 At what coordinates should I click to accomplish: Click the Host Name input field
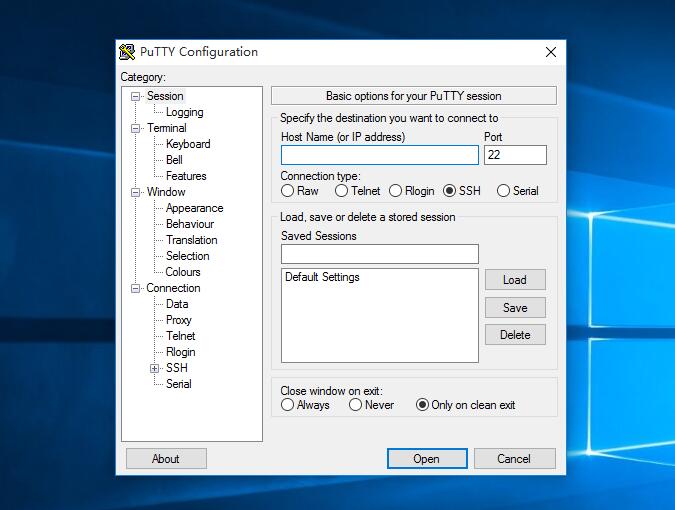380,155
